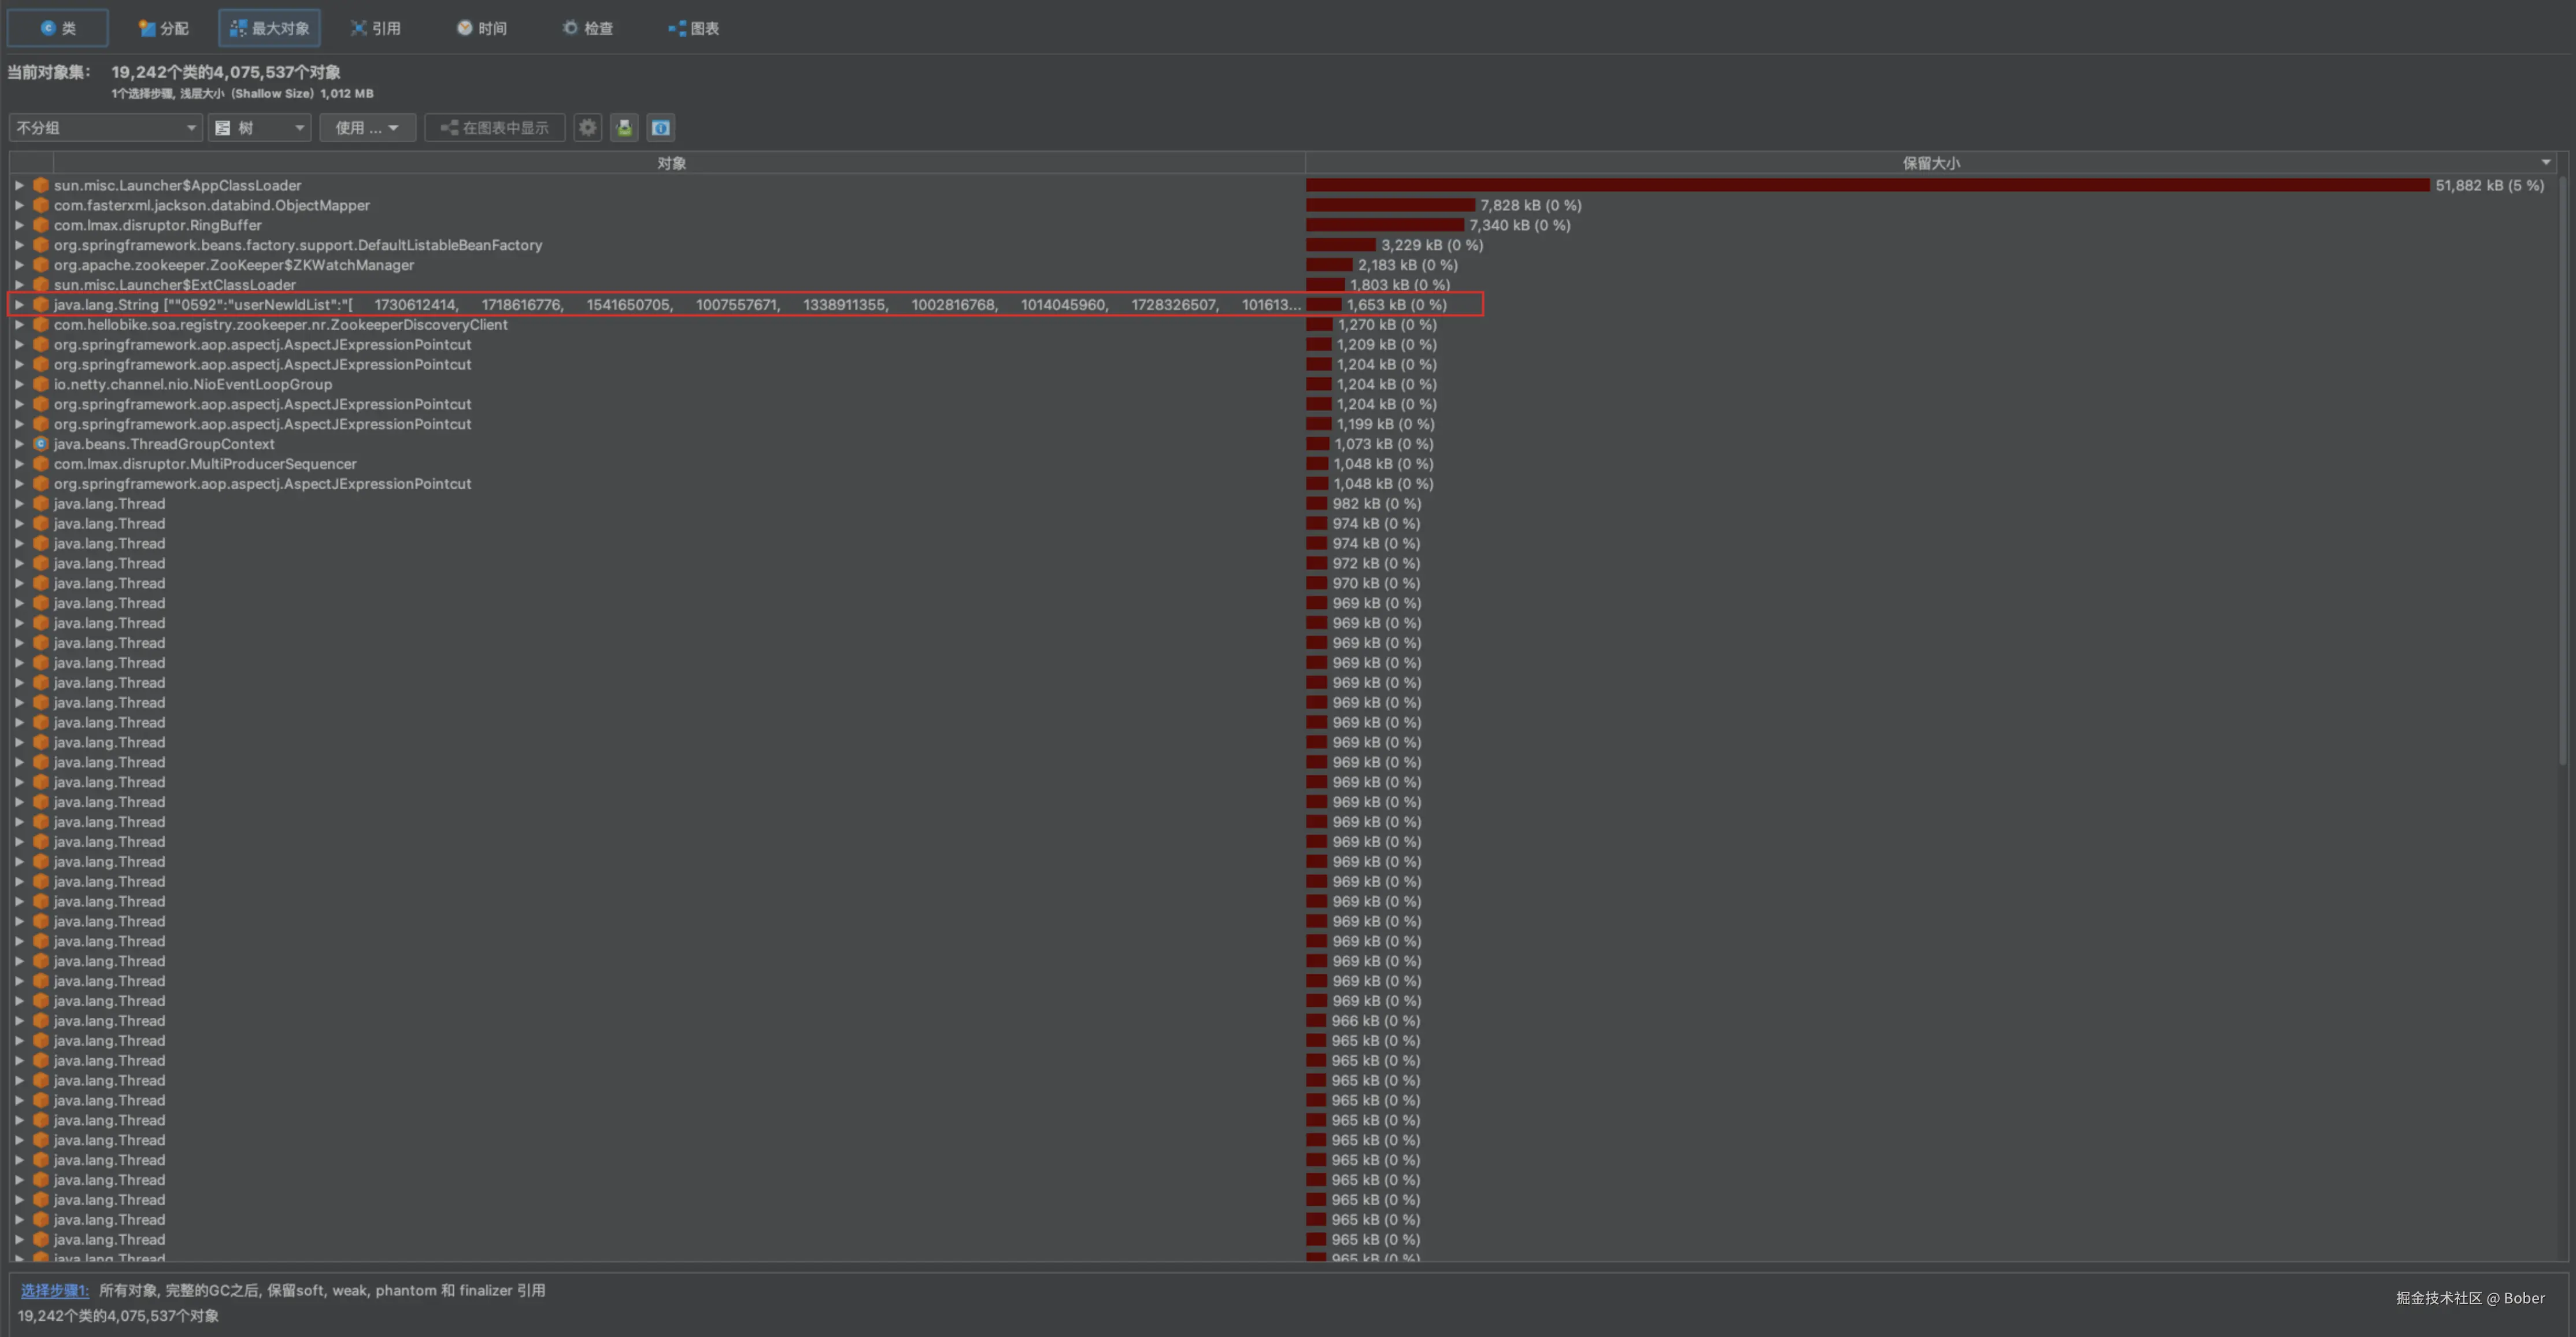Select the java.beans.ThreadGroupContext row
The width and height of the screenshot is (2576, 1337).
point(164,443)
